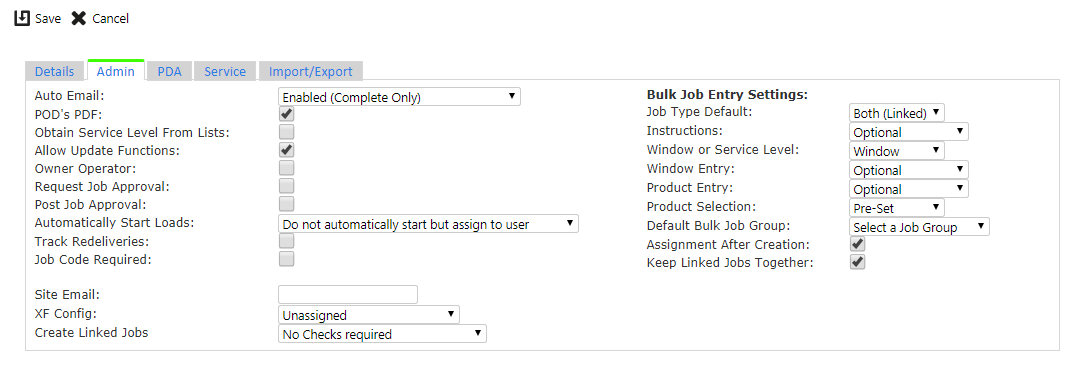Viewport: 1089px width, 378px height.
Task: Click the Save disk icon
Action: [x=22, y=18]
